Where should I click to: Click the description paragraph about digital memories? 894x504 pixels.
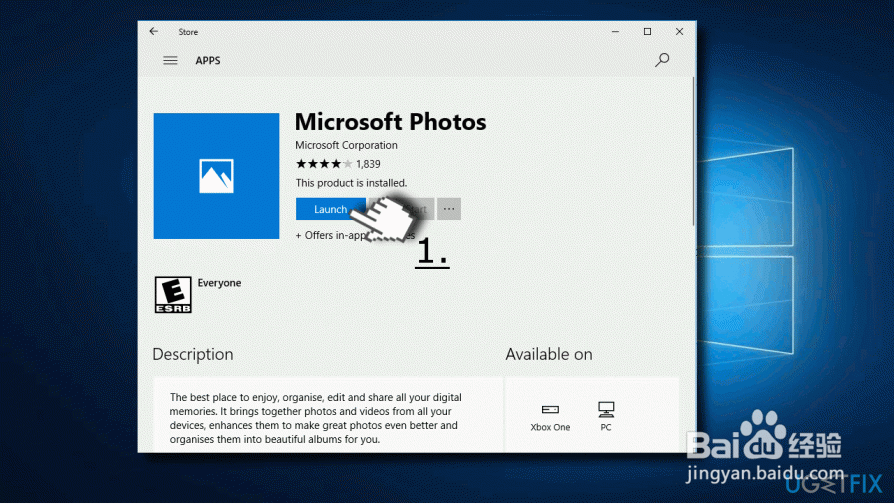click(x=316, y=418)
